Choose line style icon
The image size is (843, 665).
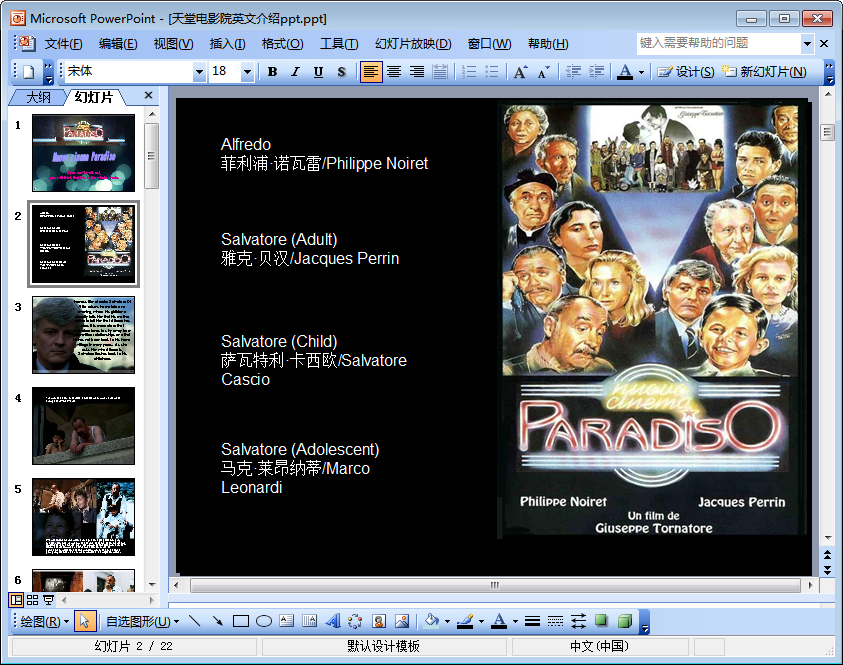click(x=532, y=621)
